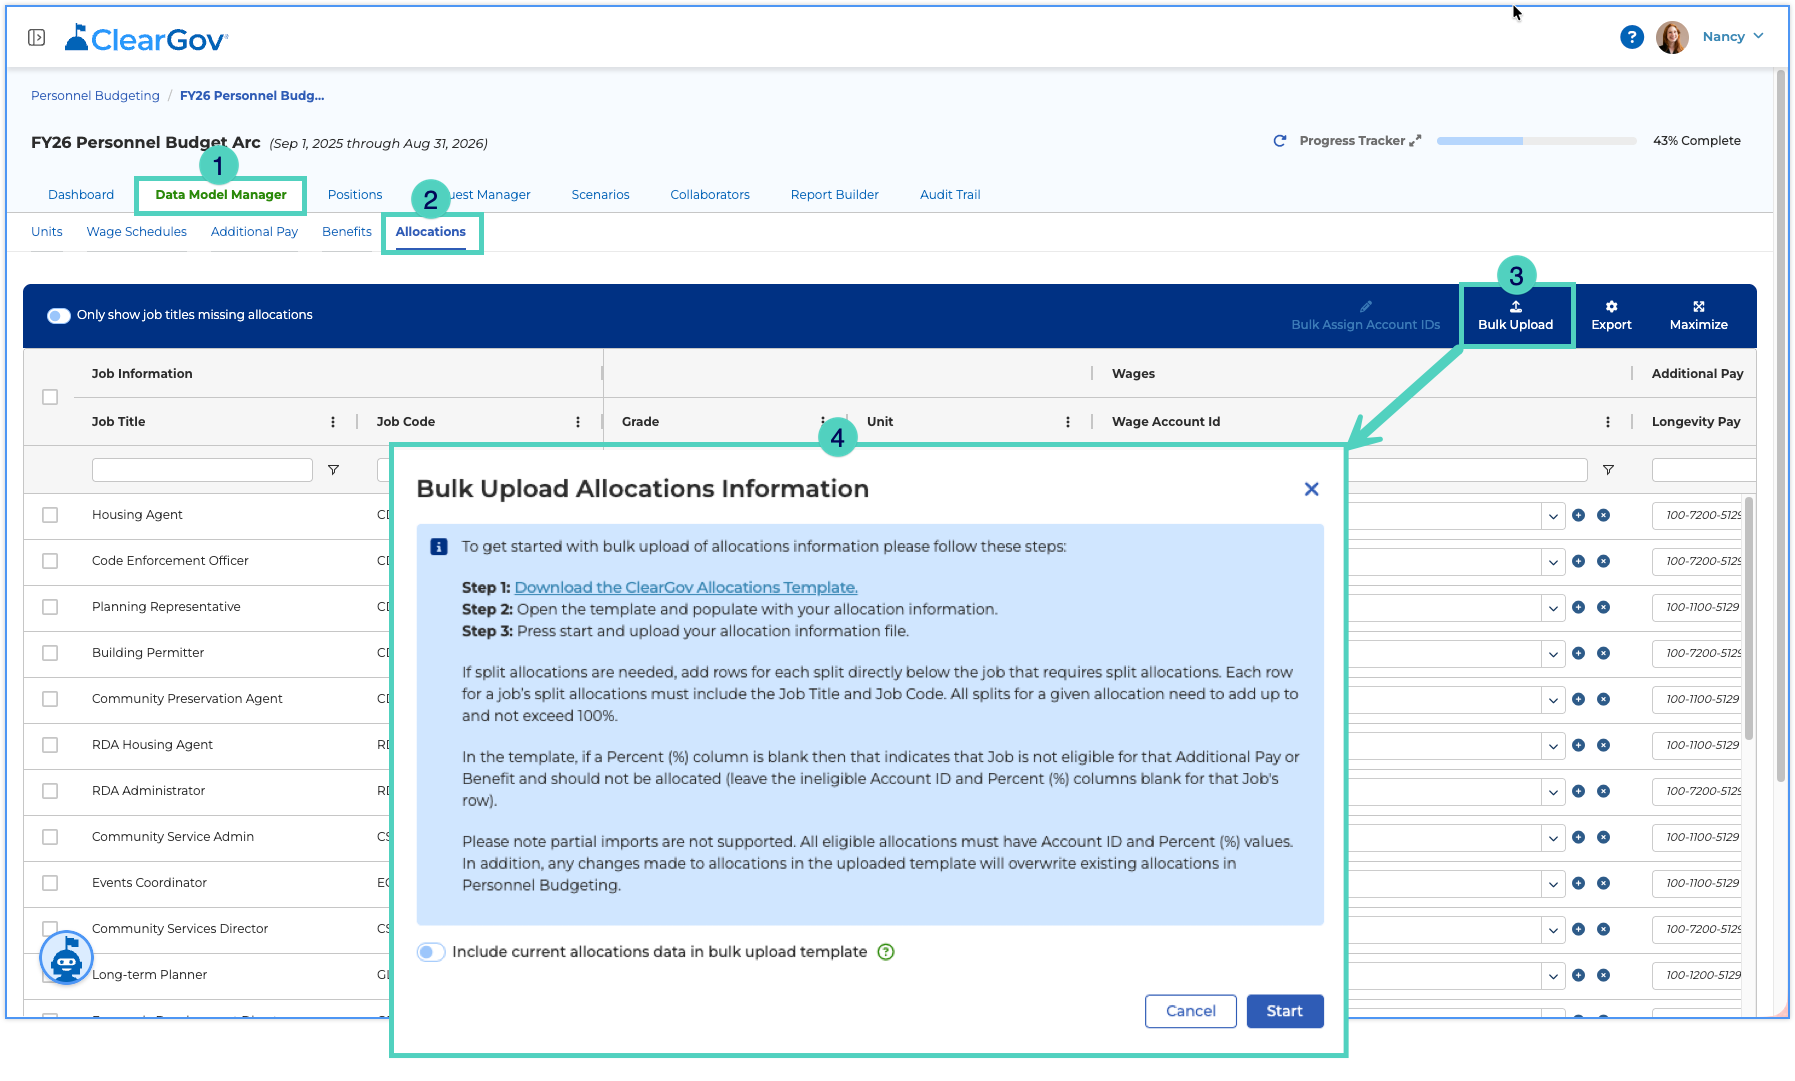
Task: Select the Wage Schedules sub-tab
Action: pos(136,232)
